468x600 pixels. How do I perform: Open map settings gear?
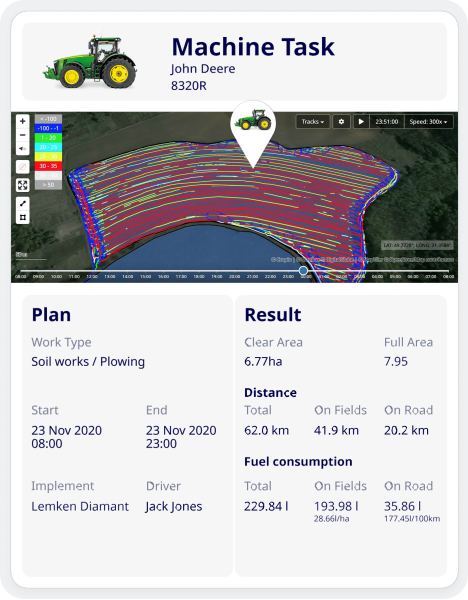point(341,122)
